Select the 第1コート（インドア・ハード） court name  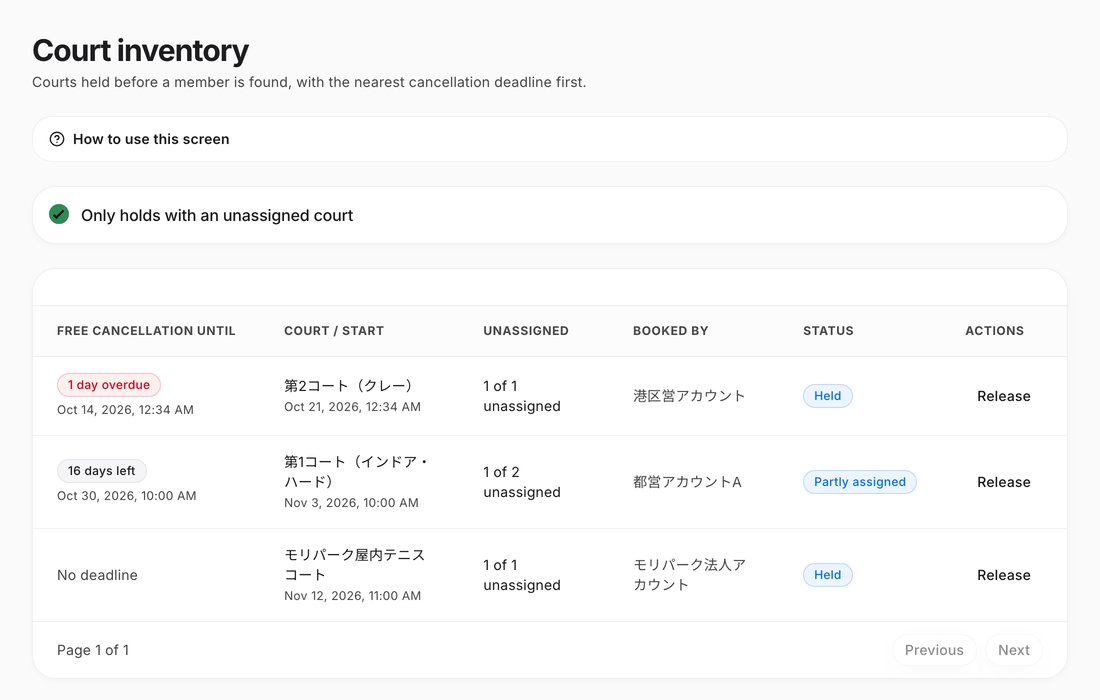tap(356, 471)
